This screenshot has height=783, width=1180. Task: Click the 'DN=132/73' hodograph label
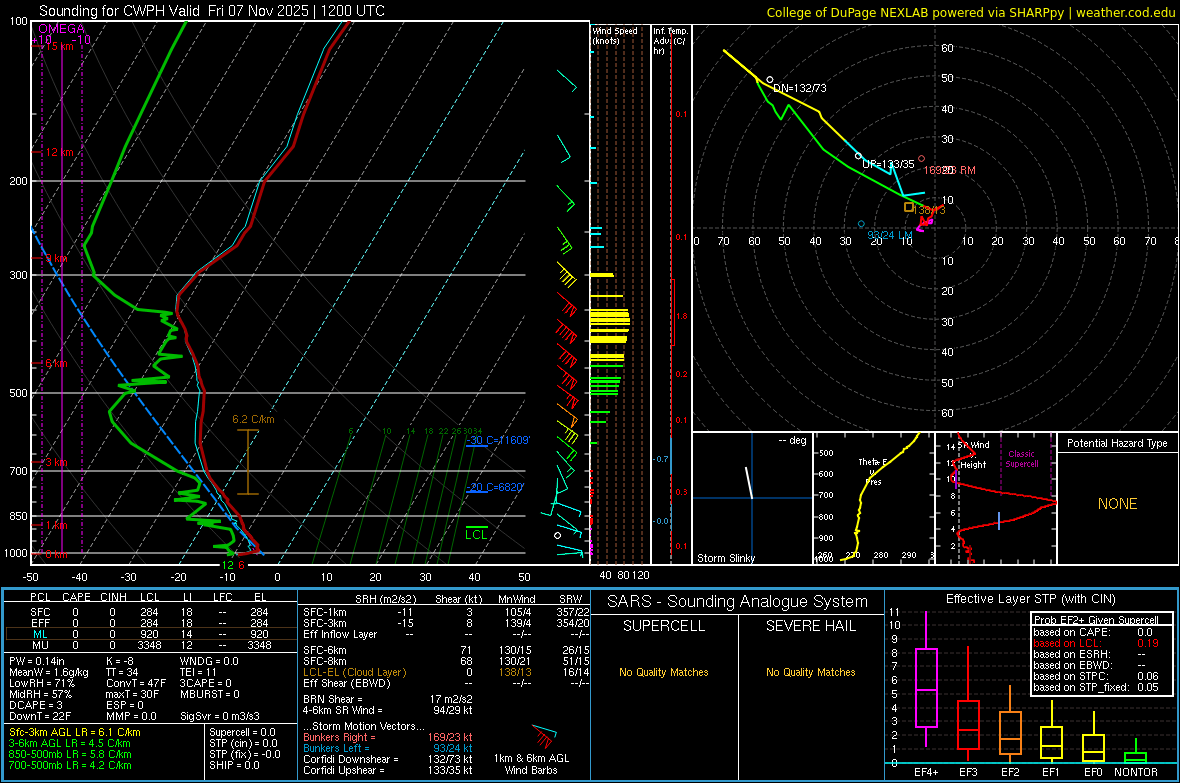pos(800,88)
